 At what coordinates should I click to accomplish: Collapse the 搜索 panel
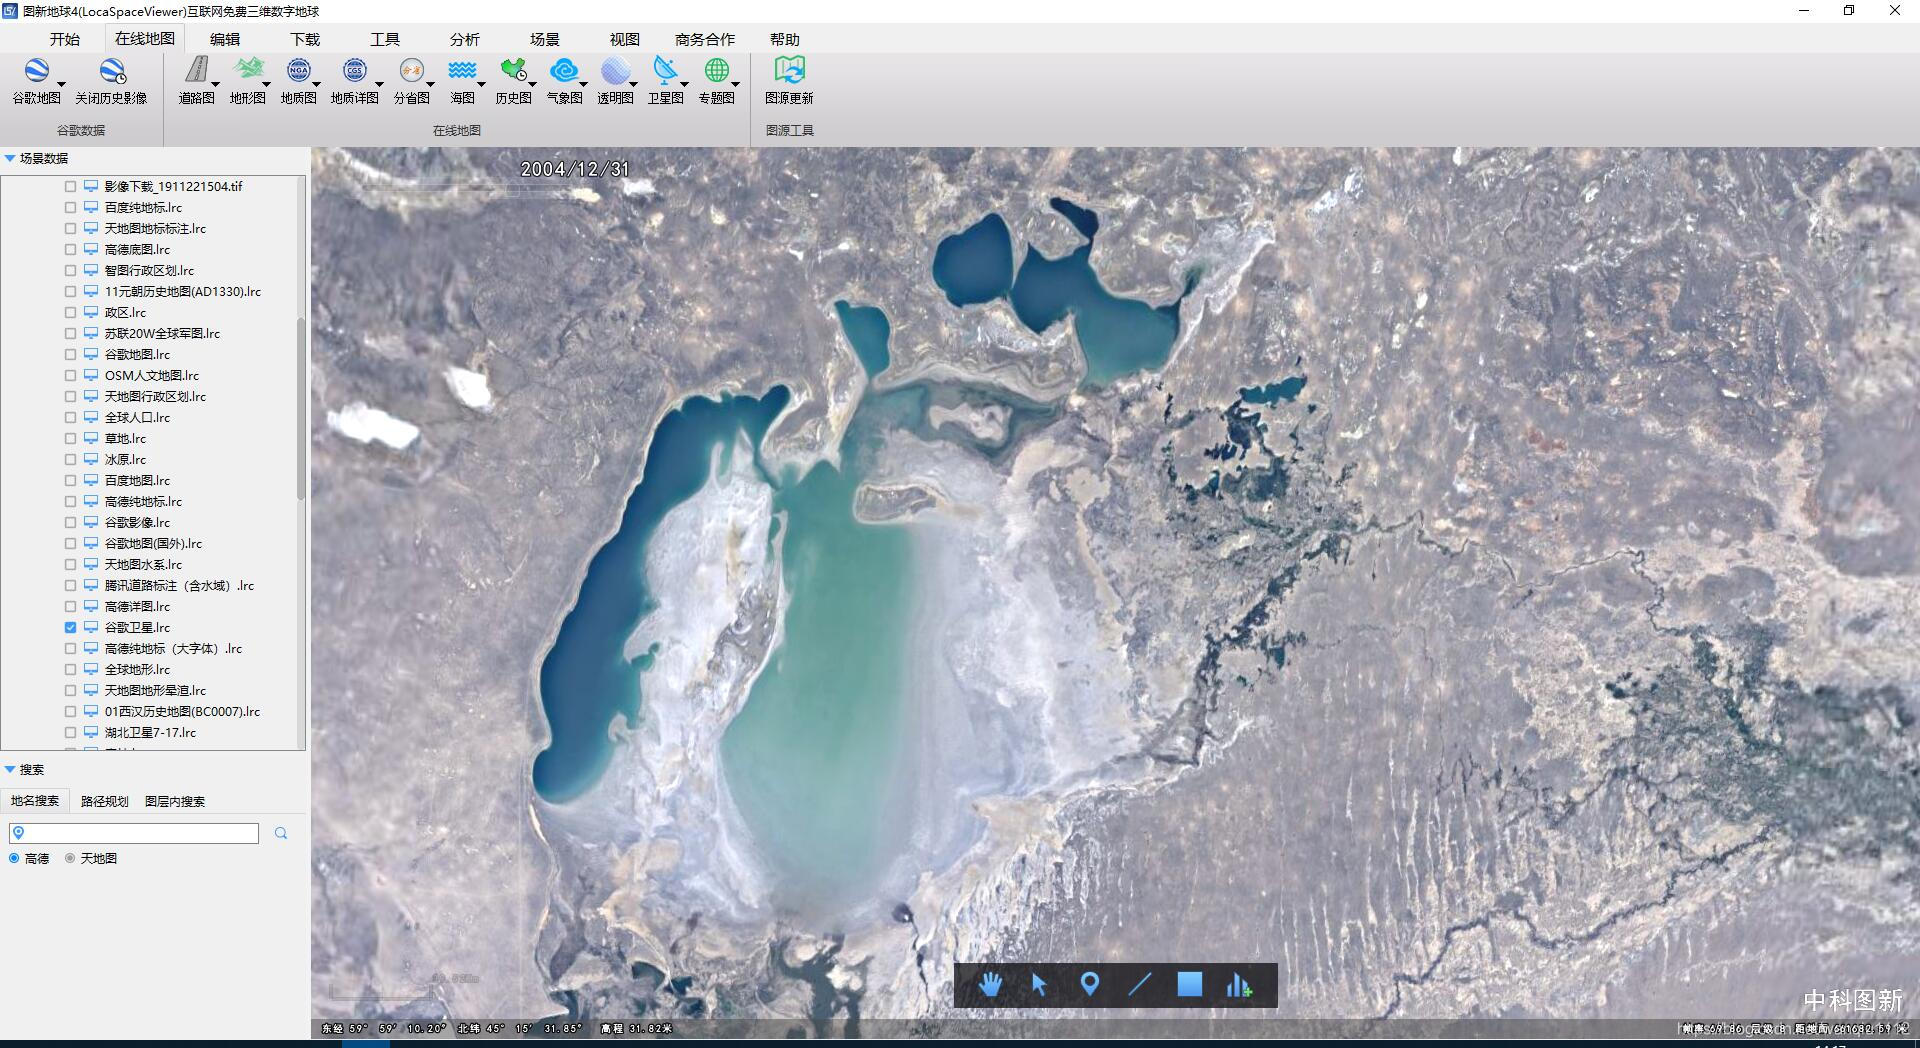pyautogui.click(x=10, y=769)
